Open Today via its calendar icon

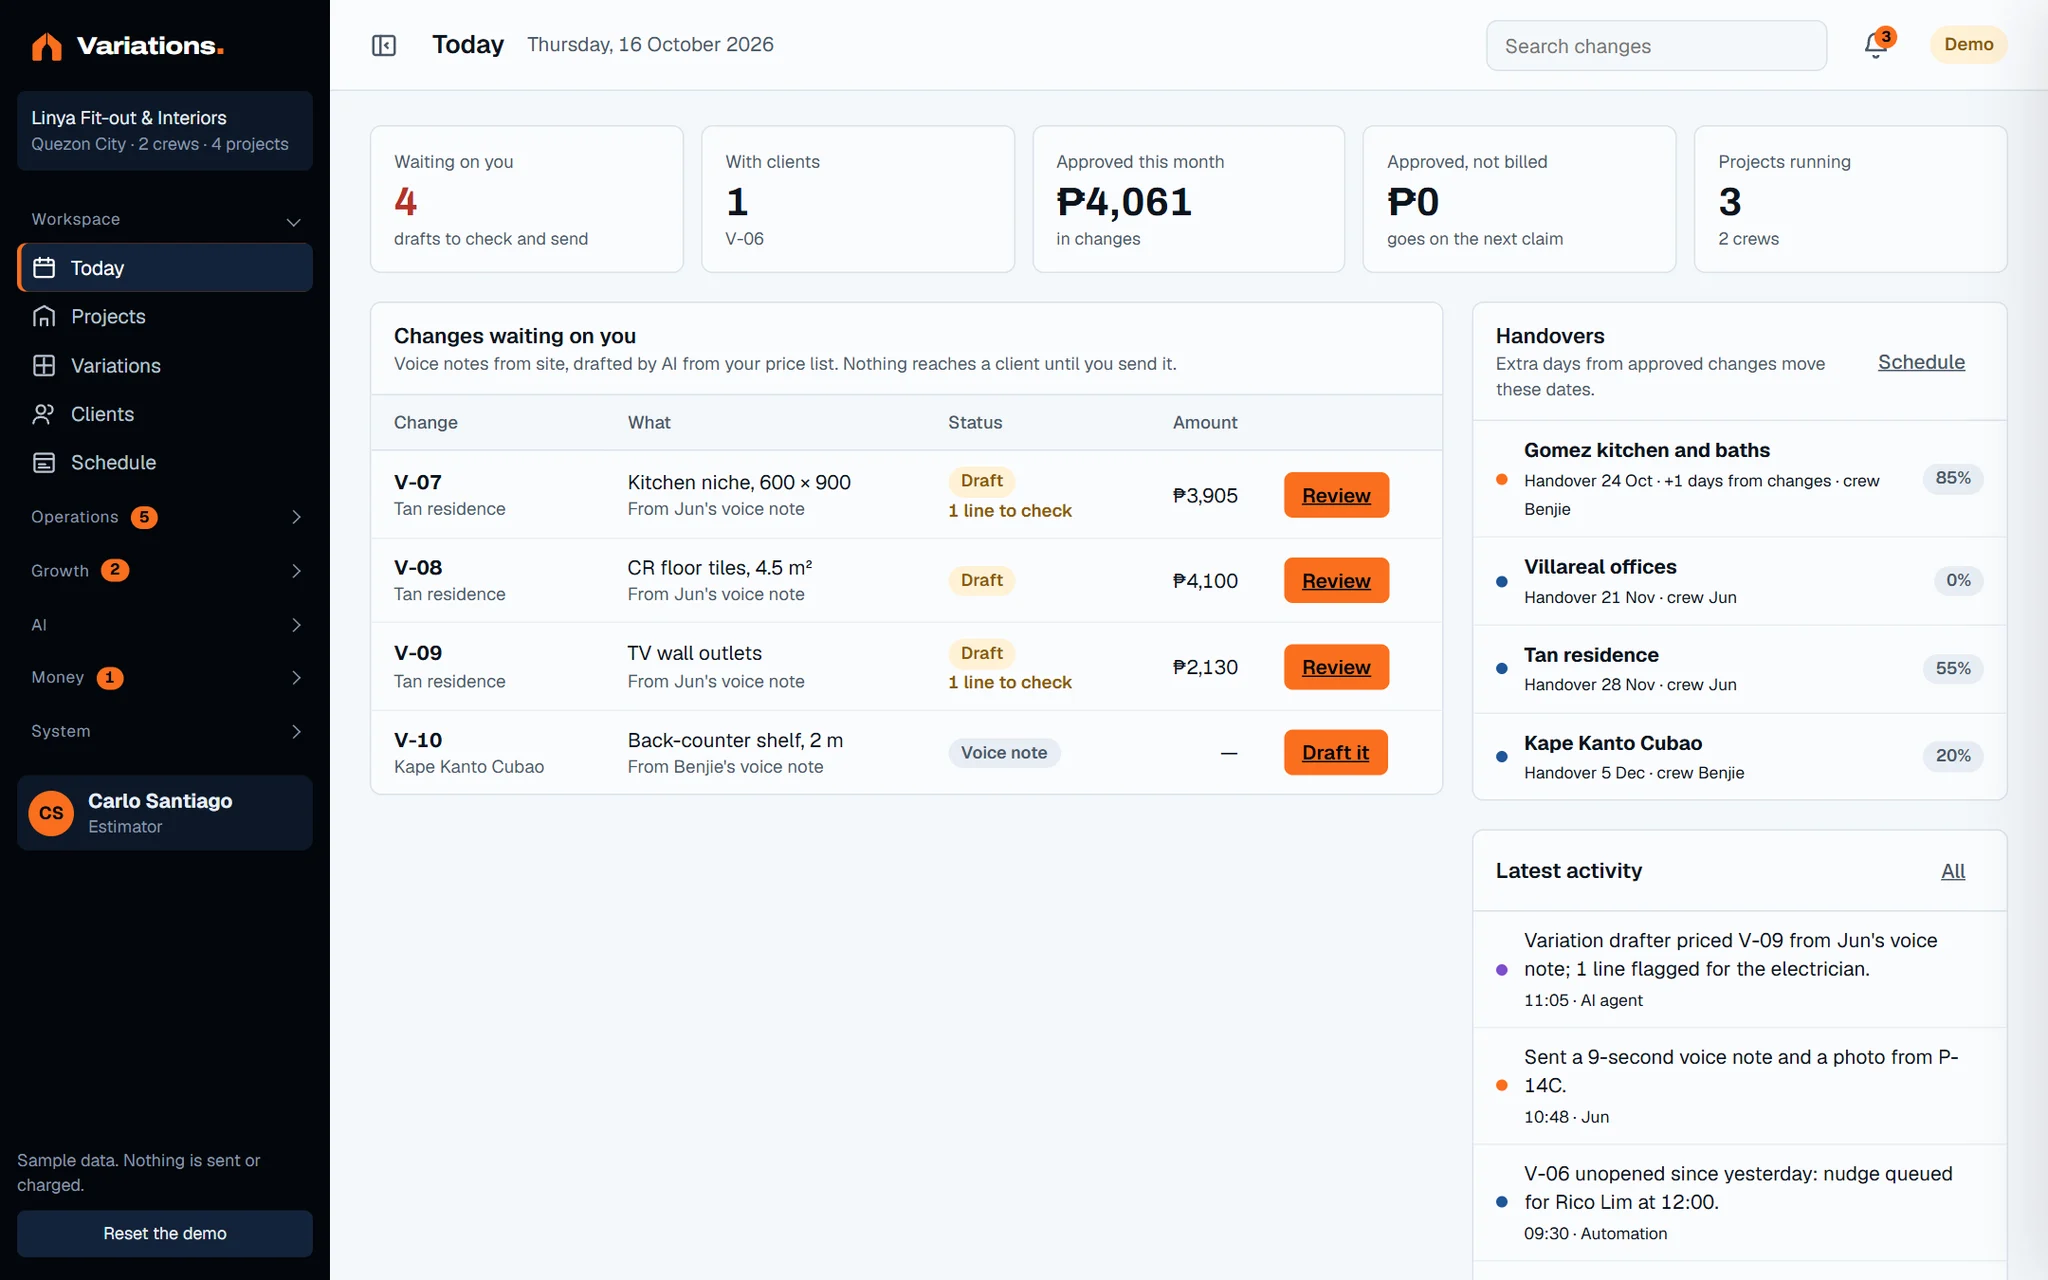point(44,267)
